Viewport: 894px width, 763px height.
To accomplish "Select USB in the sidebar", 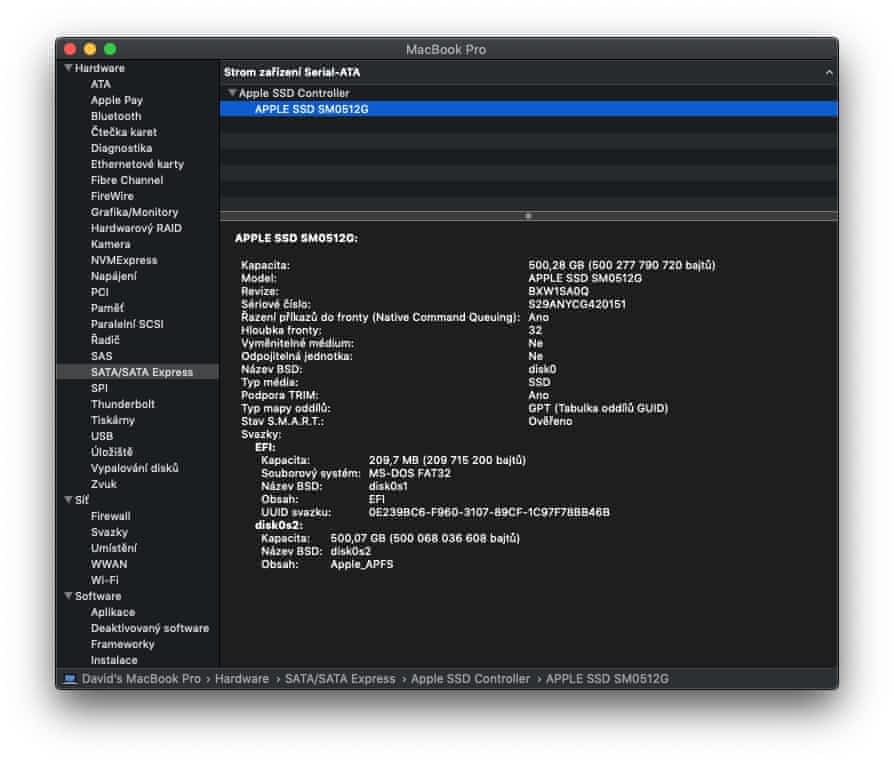I will point(102,436).
